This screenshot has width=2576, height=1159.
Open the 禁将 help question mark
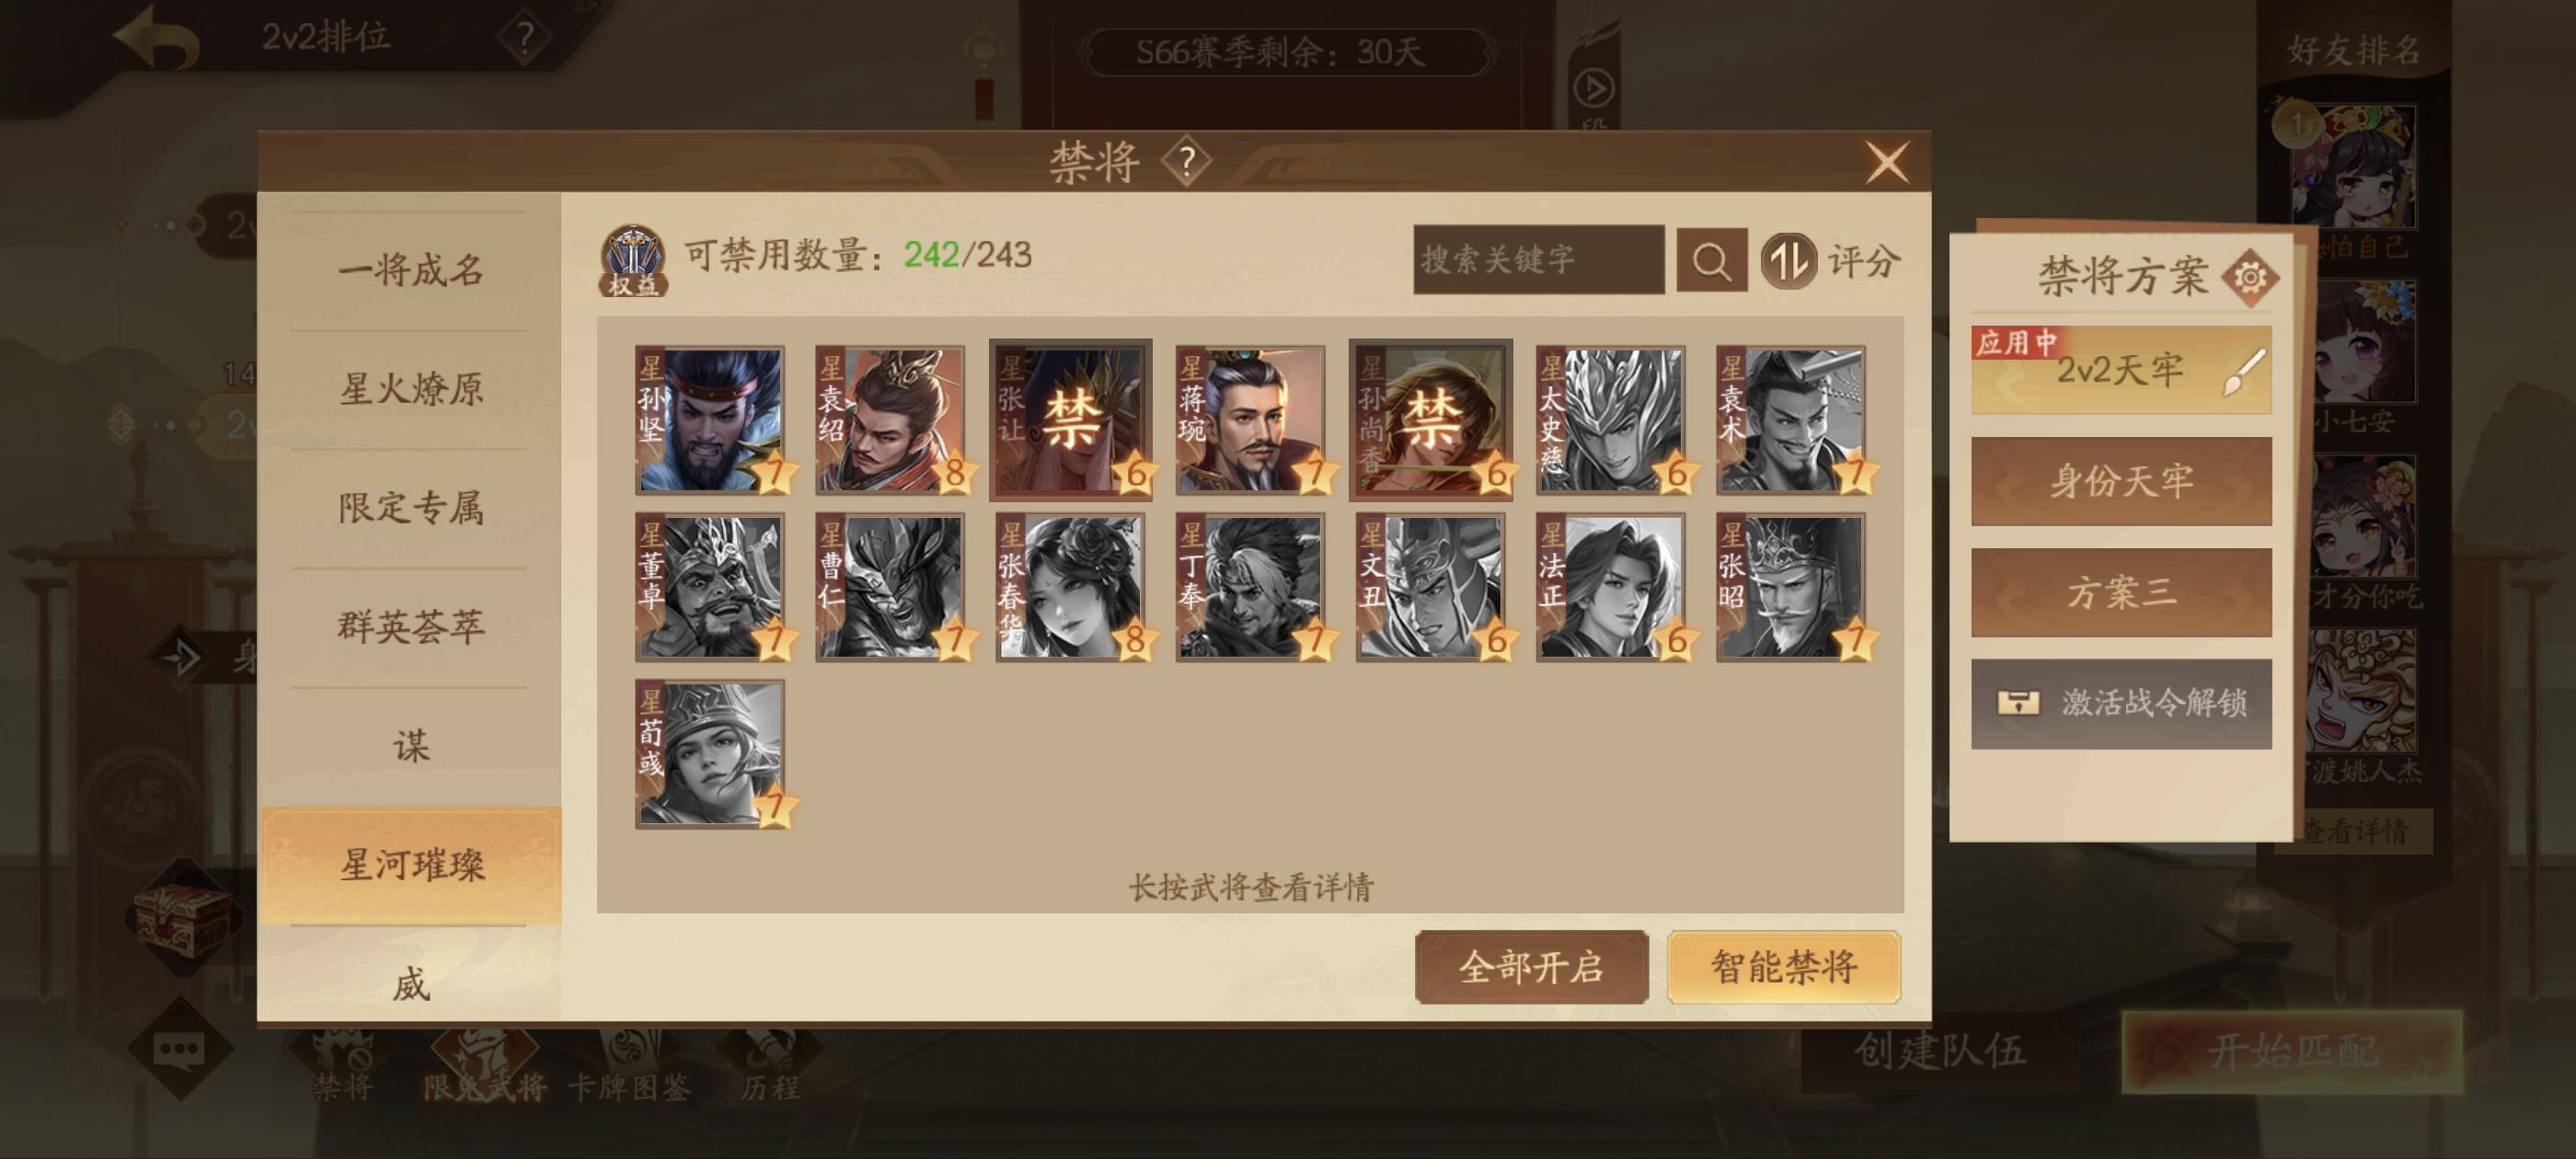pyautogui.click(x=1186, y=161)
